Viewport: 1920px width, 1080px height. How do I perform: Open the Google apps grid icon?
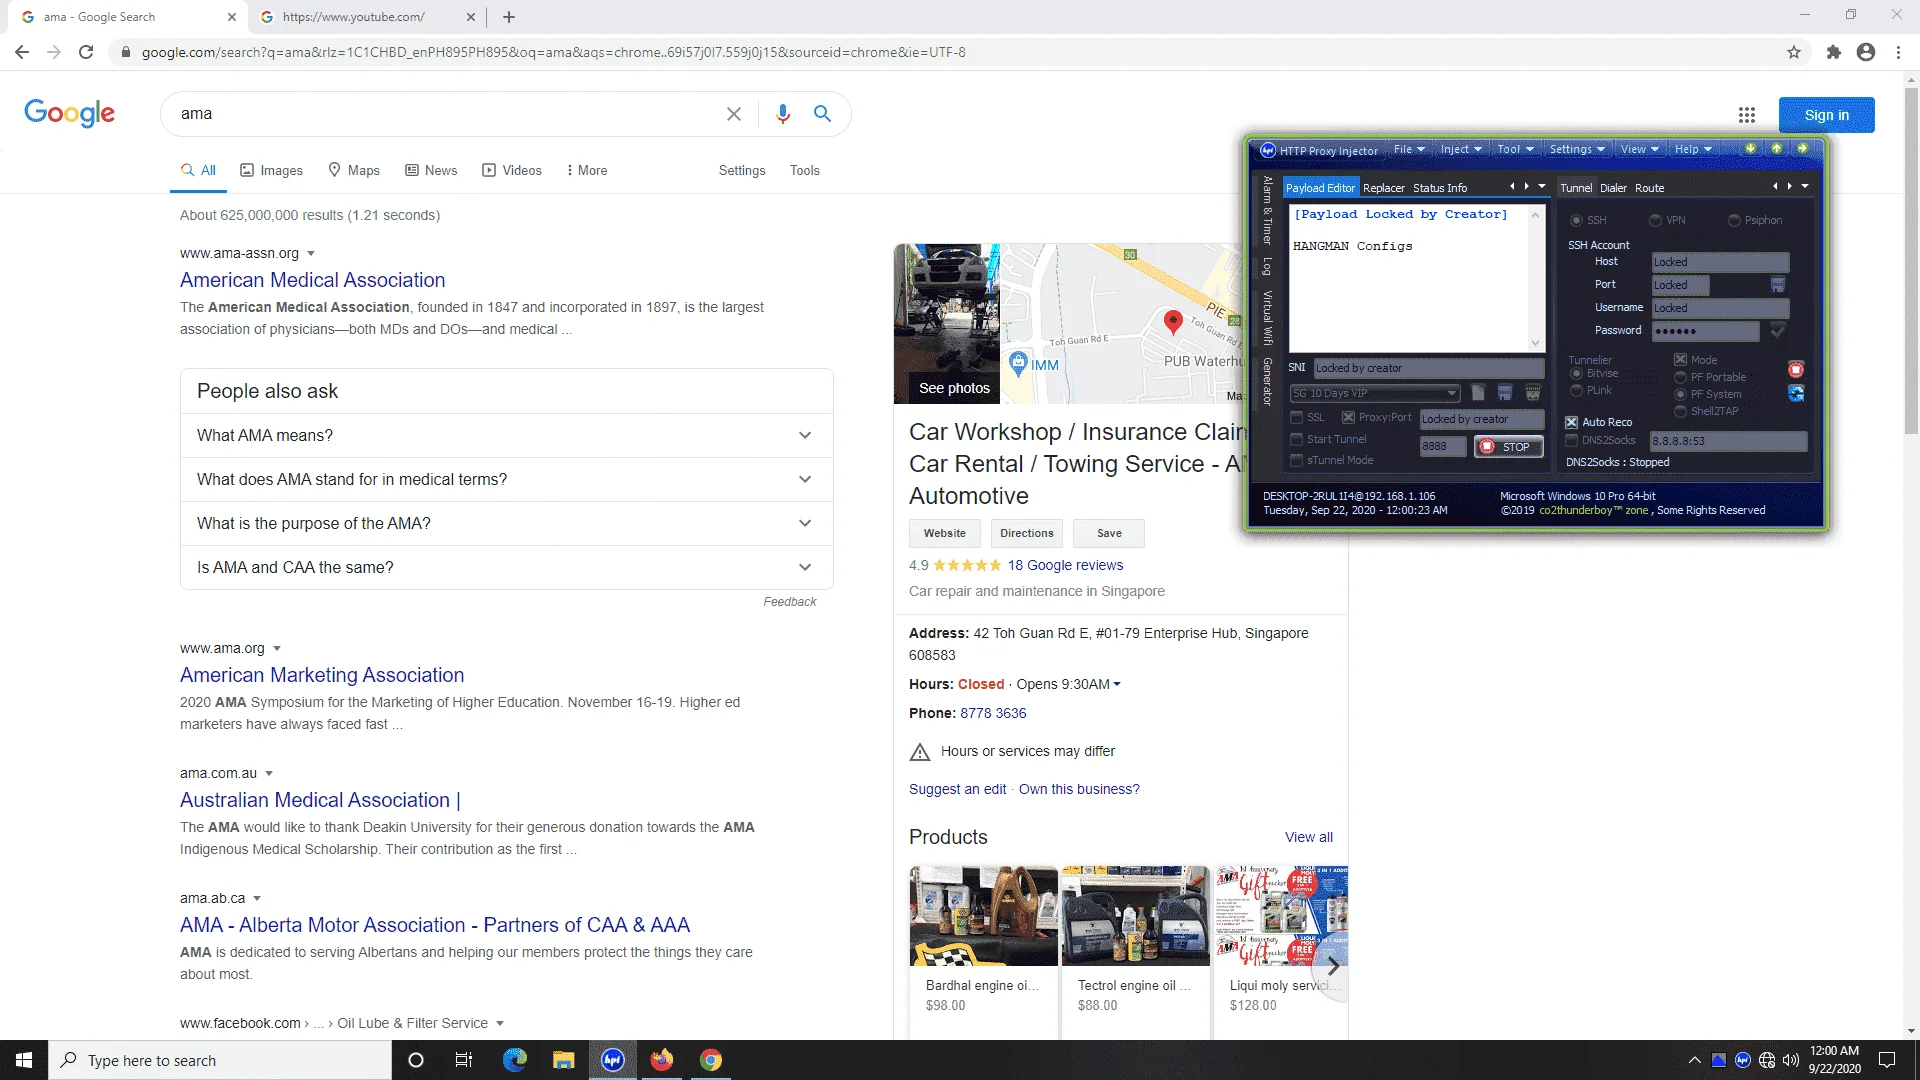click(1747, 115)
